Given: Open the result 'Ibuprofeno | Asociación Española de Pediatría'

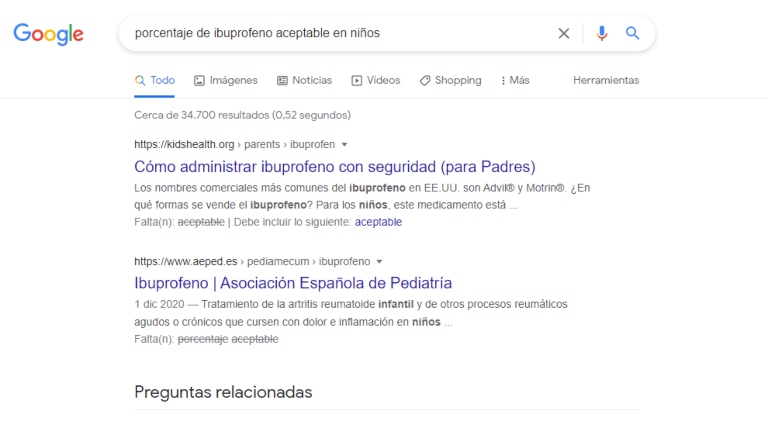Looking at the screenshot, I should pyautogui.click(x=293, y=283).
